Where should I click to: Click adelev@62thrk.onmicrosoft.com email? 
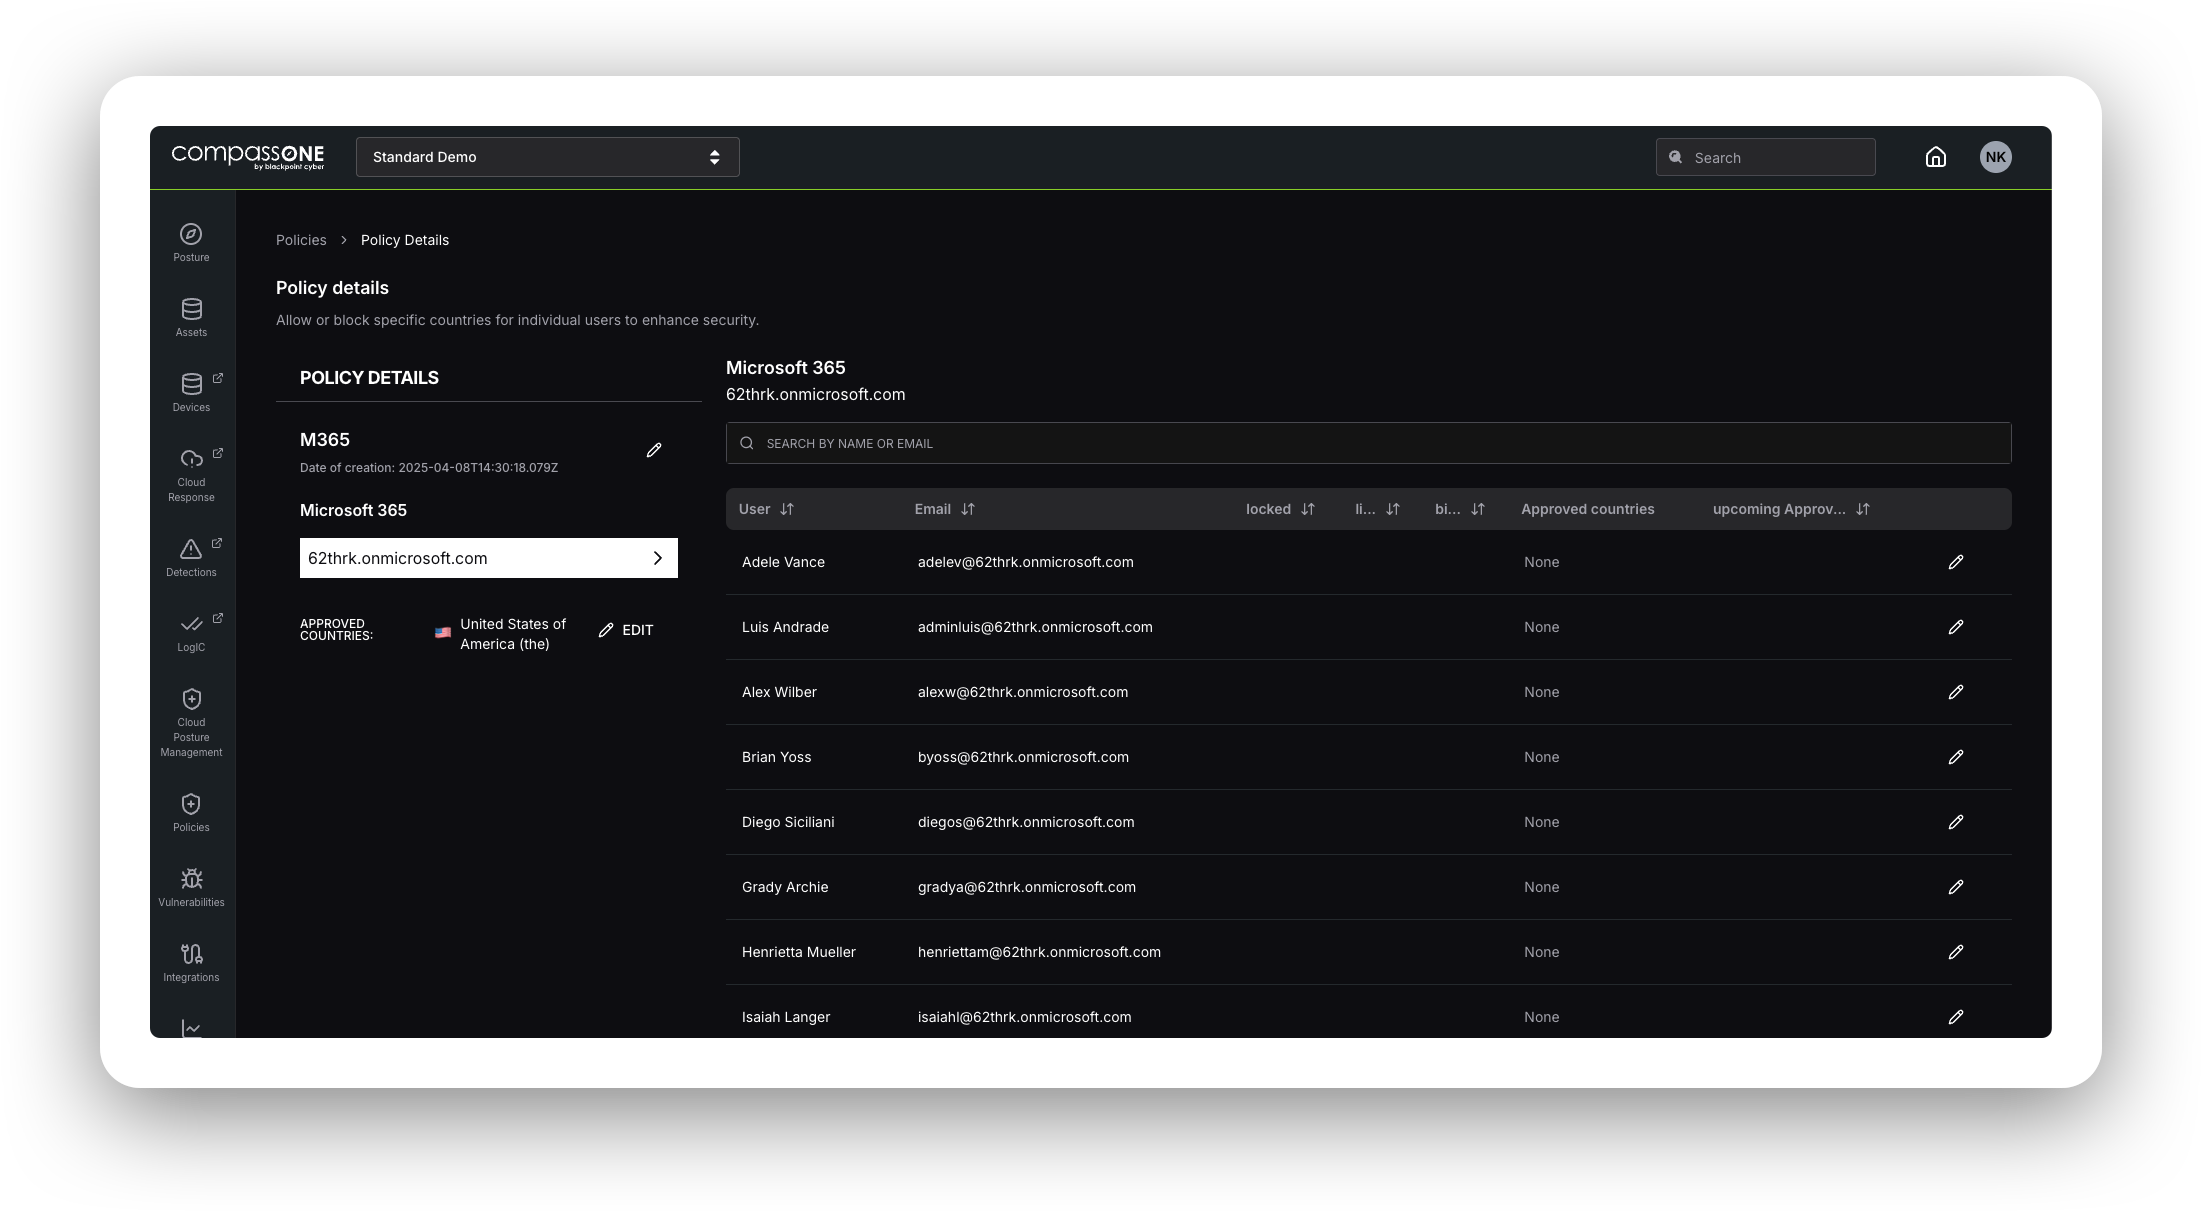[1026, 562]
